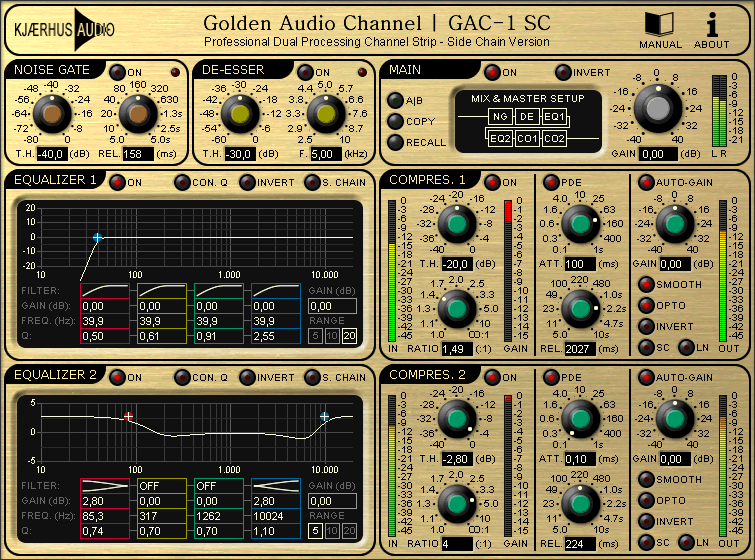Toggle Noise Gate ON
The width and height of the screenshot is (755, 560).
(x=117, y=72)
